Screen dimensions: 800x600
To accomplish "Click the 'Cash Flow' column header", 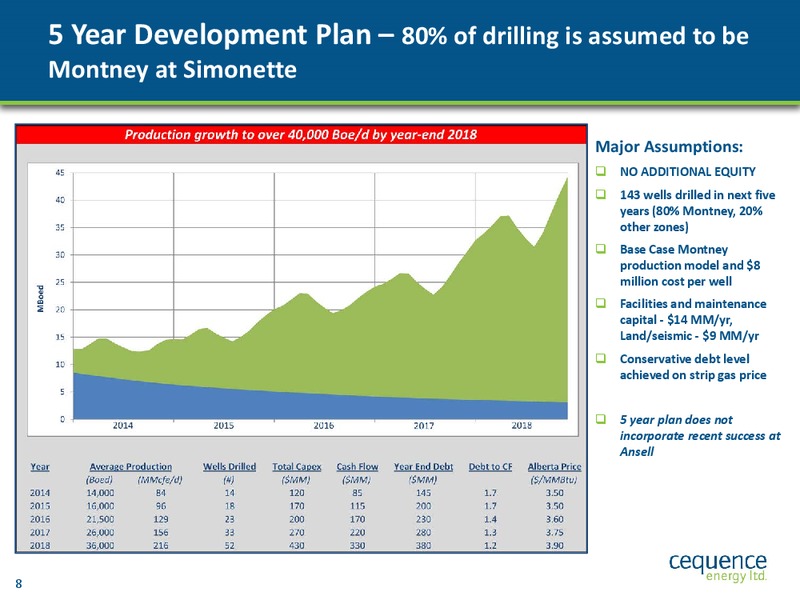I will (357, 467).
